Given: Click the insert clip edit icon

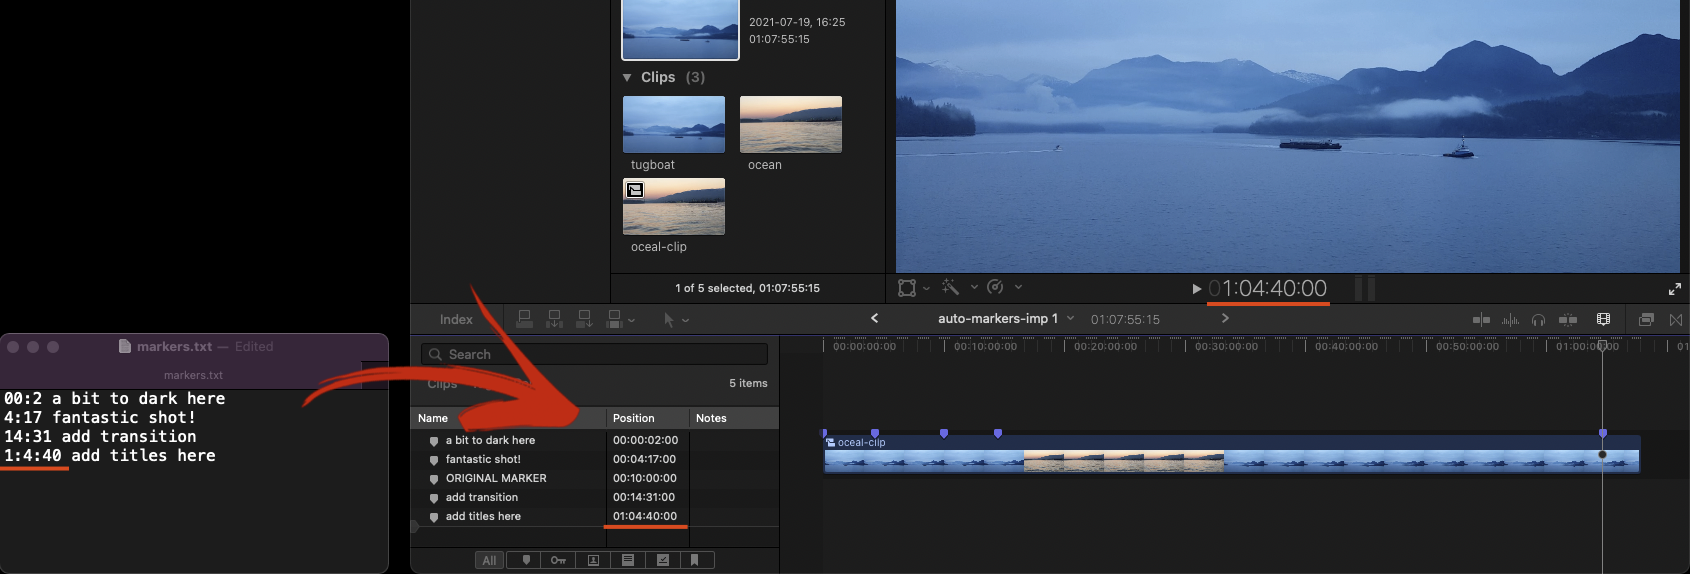Looking at the screenshot, I should coord(554,319).
